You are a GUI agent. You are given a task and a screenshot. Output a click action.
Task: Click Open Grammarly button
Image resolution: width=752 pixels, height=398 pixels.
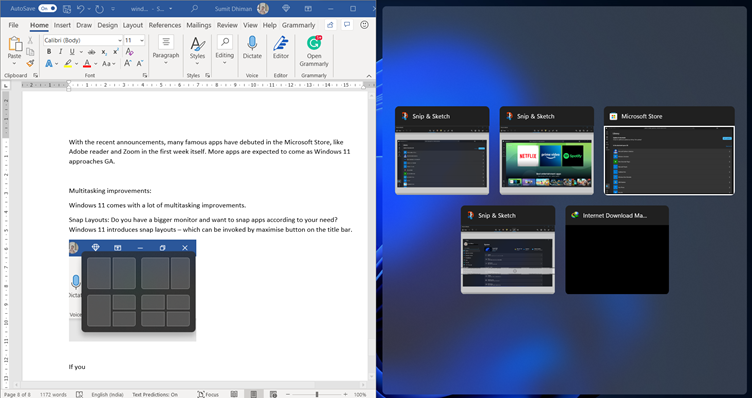[314, 51]
